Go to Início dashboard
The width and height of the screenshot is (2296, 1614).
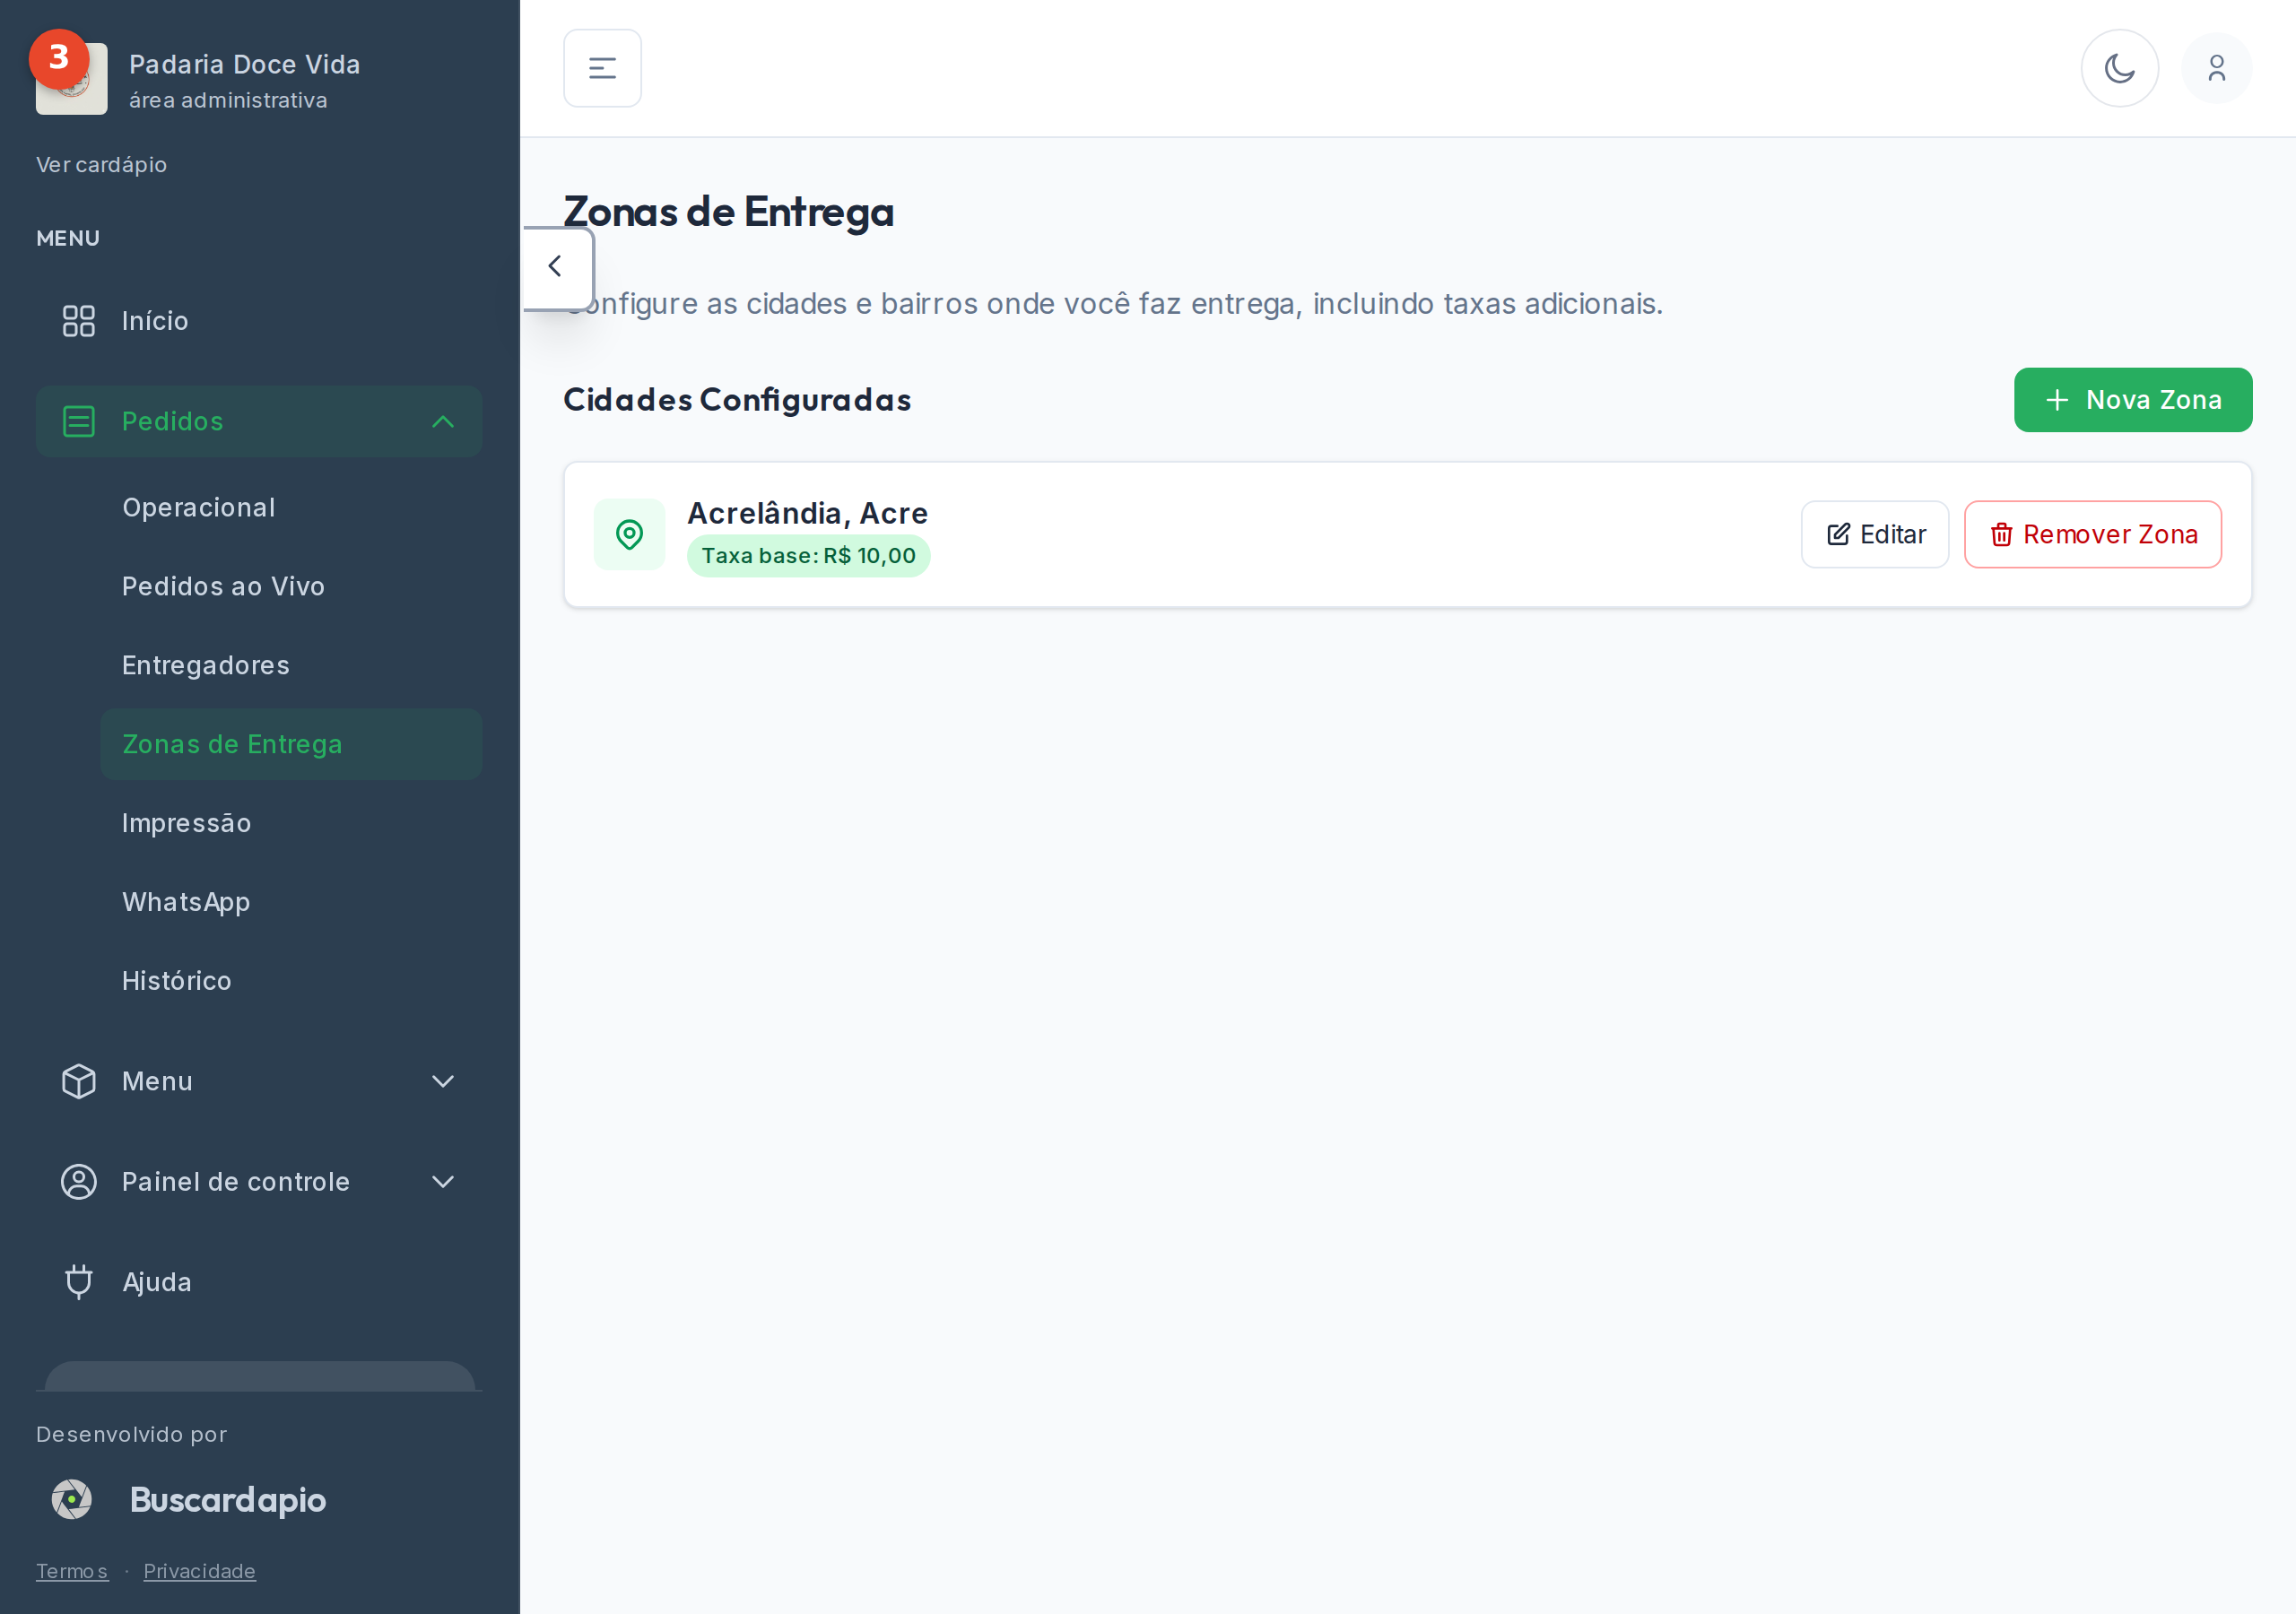[259, 321]
